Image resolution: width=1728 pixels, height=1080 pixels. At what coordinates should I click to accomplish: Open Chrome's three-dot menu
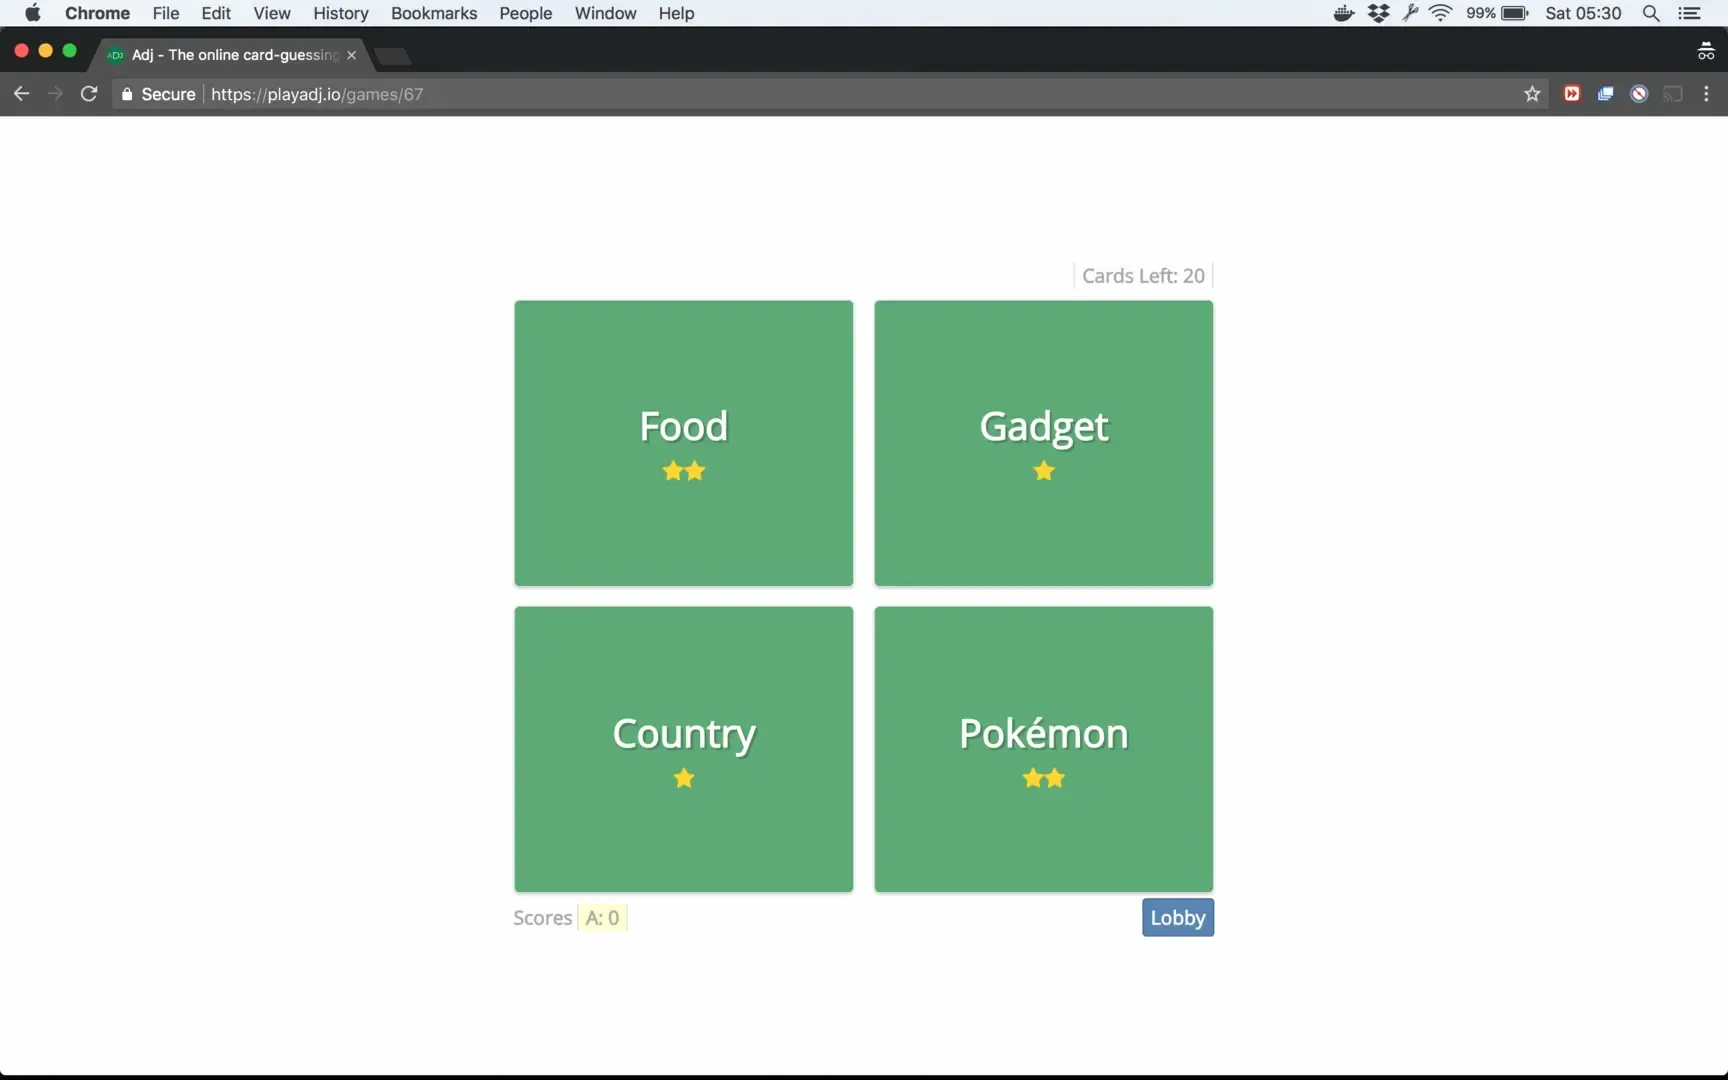[1706, 94]
